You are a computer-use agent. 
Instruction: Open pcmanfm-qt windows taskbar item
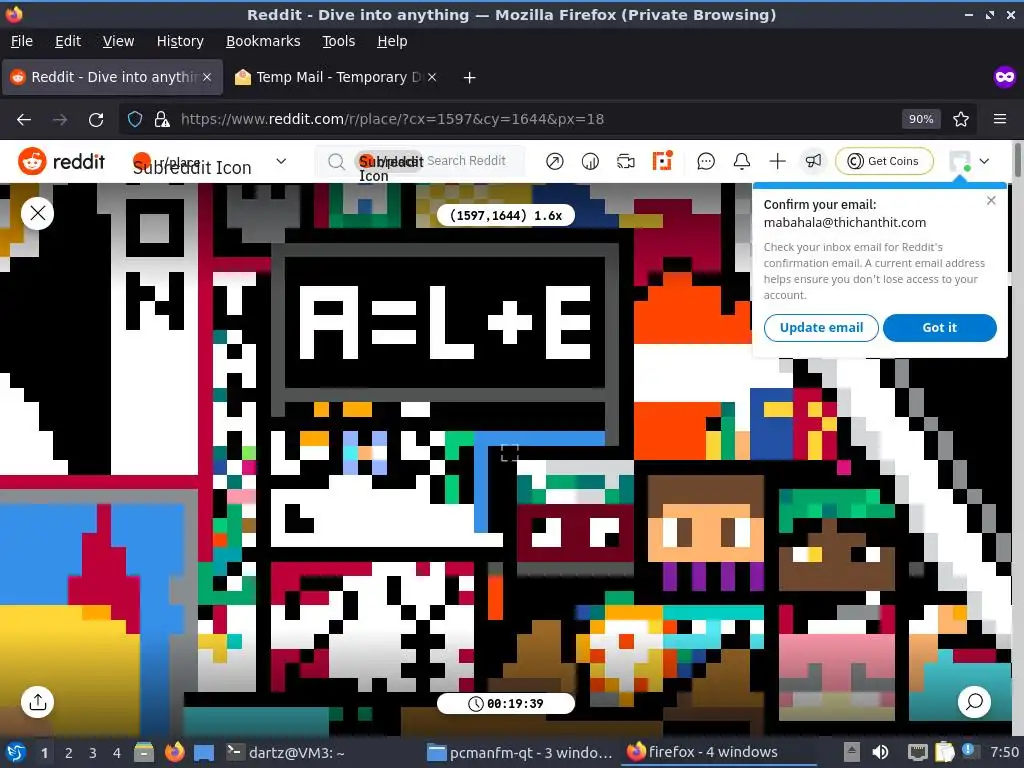519,752
